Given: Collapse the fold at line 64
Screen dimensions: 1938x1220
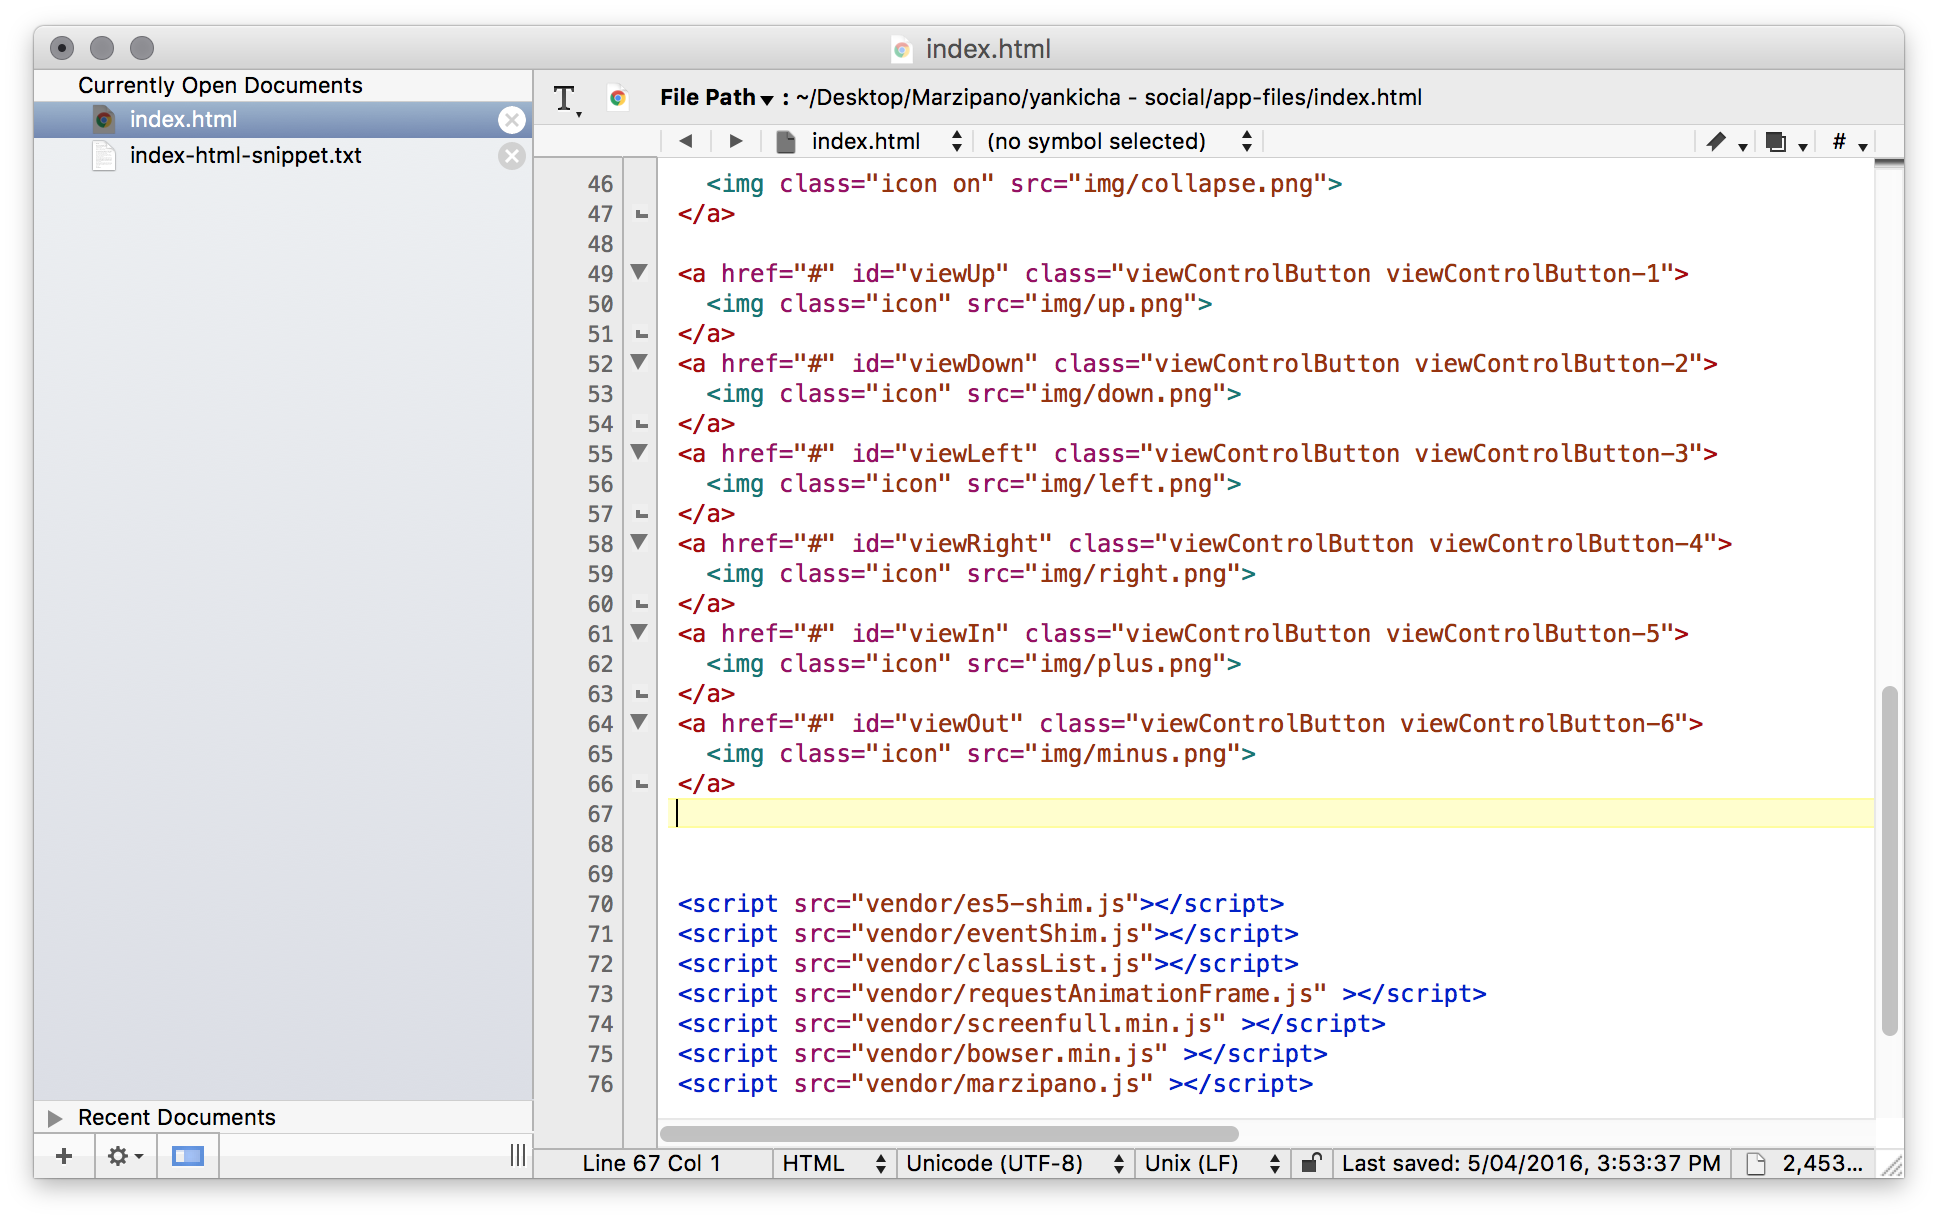Looking at the screenshot, I should 639,722.
